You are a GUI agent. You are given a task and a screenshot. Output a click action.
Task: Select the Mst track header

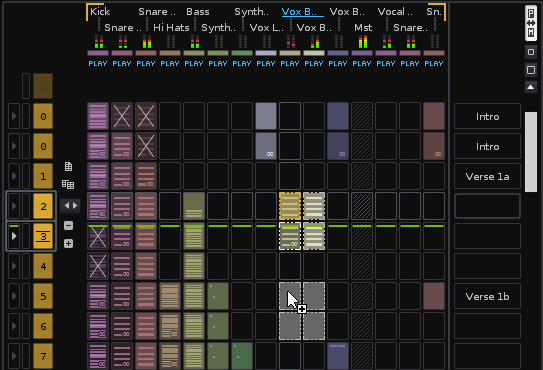tap(363, 27)
